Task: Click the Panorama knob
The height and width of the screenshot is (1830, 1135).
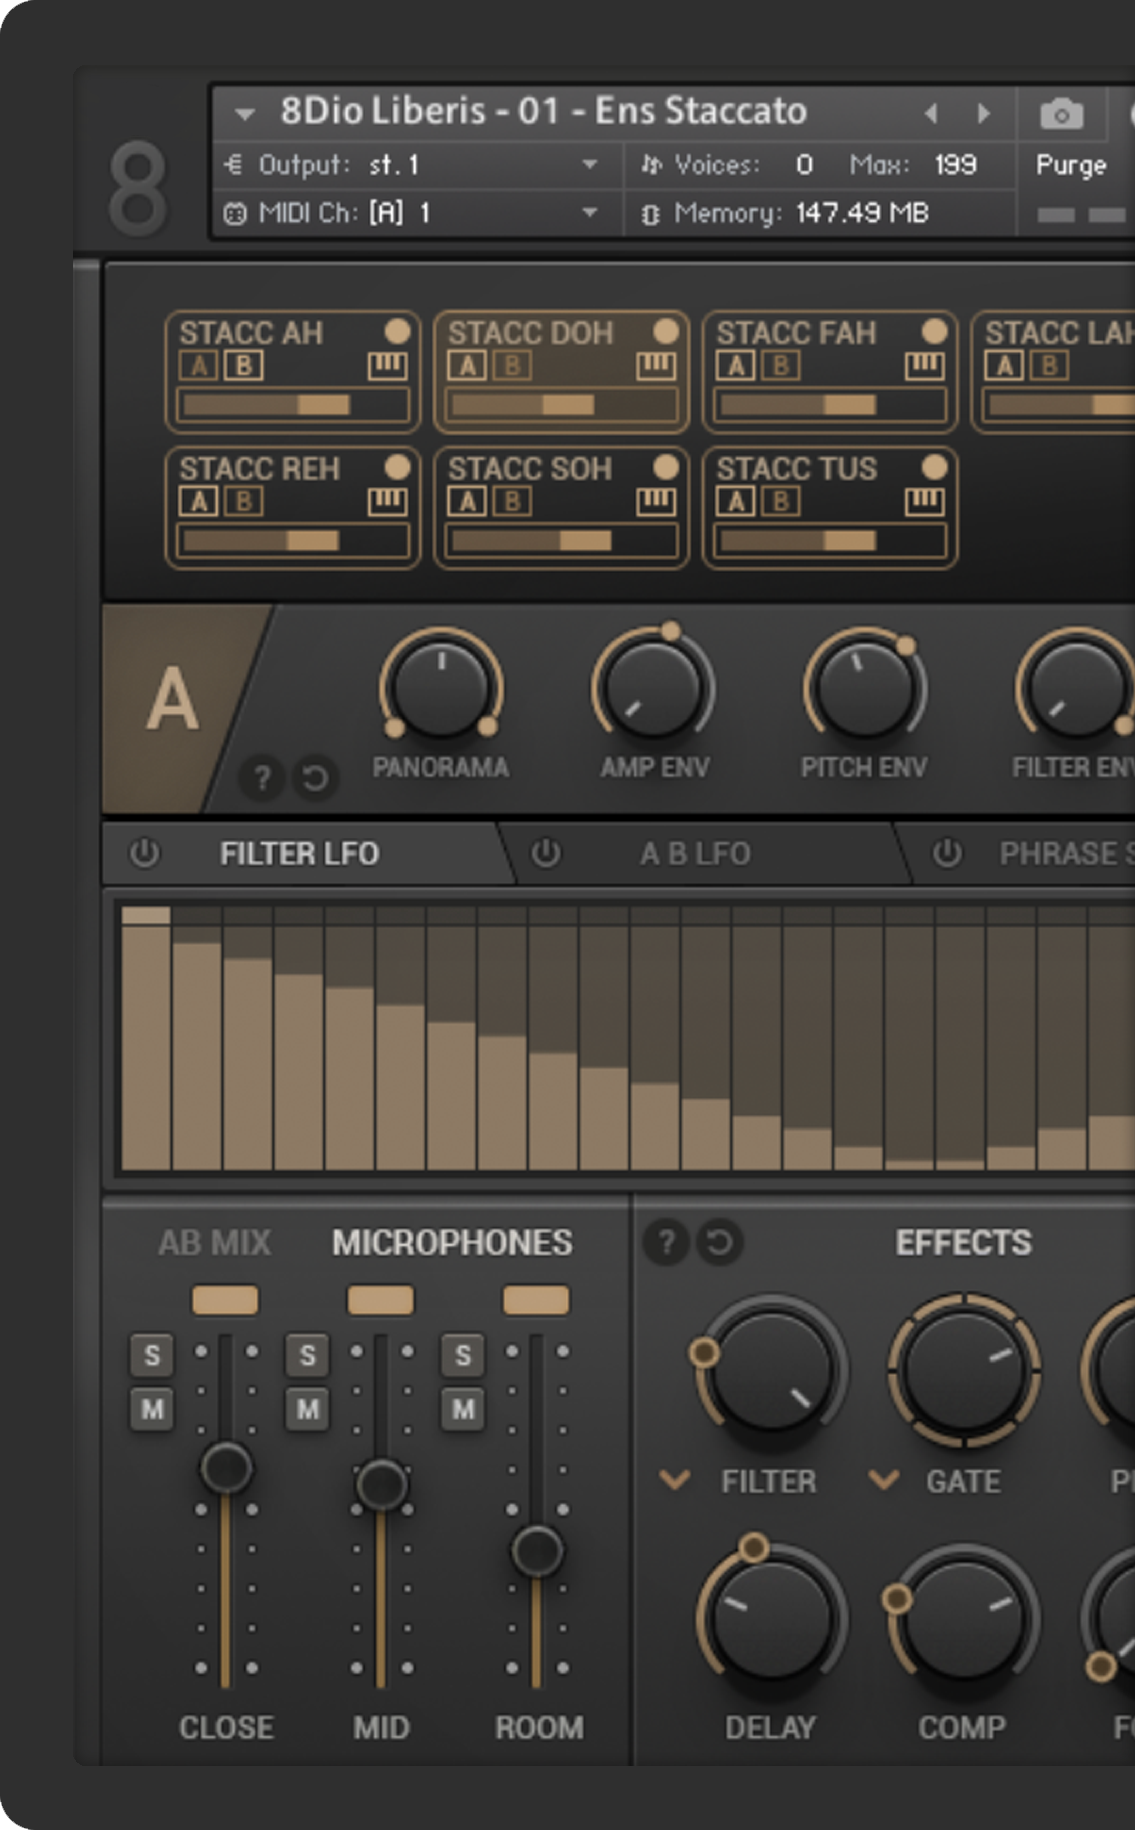Action: (x=441, y=688)
